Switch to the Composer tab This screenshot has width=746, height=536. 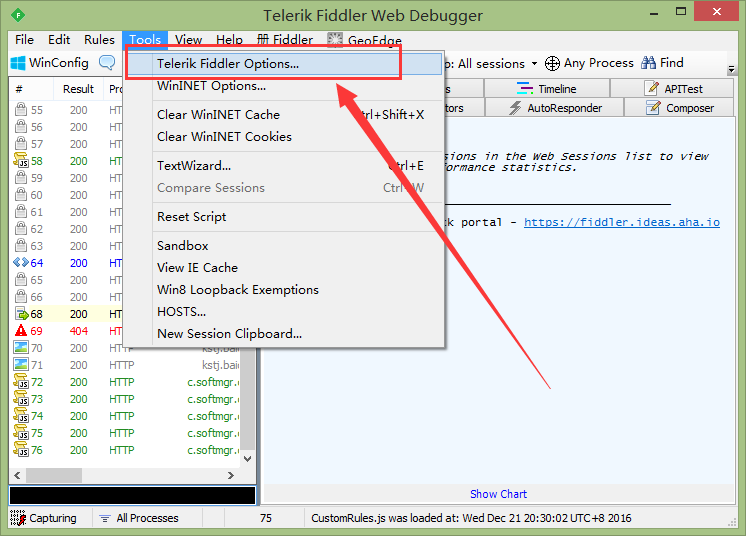pyautogui.click(x=679, y=108)
